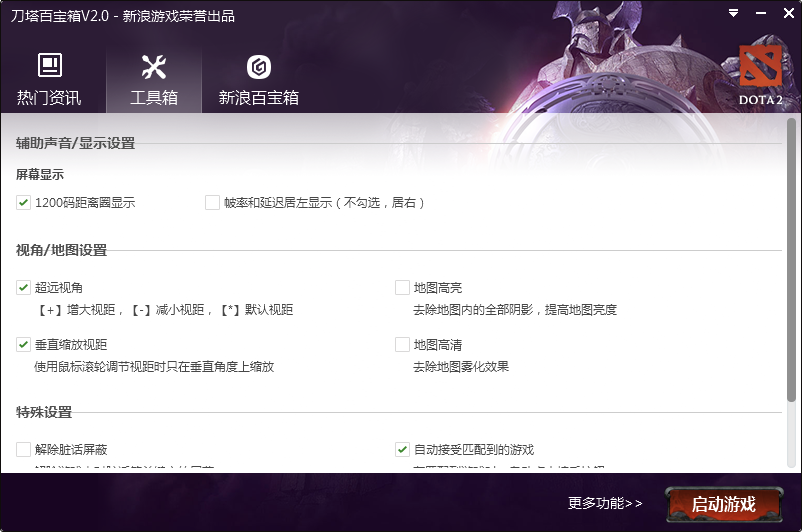The height and width of the screenshot is (532, 802).
Task: Open the 更多功能>> link
Action: coord(605,503)
